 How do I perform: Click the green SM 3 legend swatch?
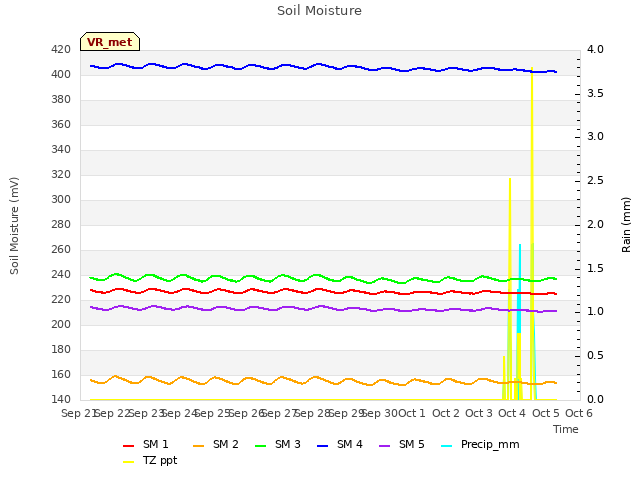coord(260,446)
